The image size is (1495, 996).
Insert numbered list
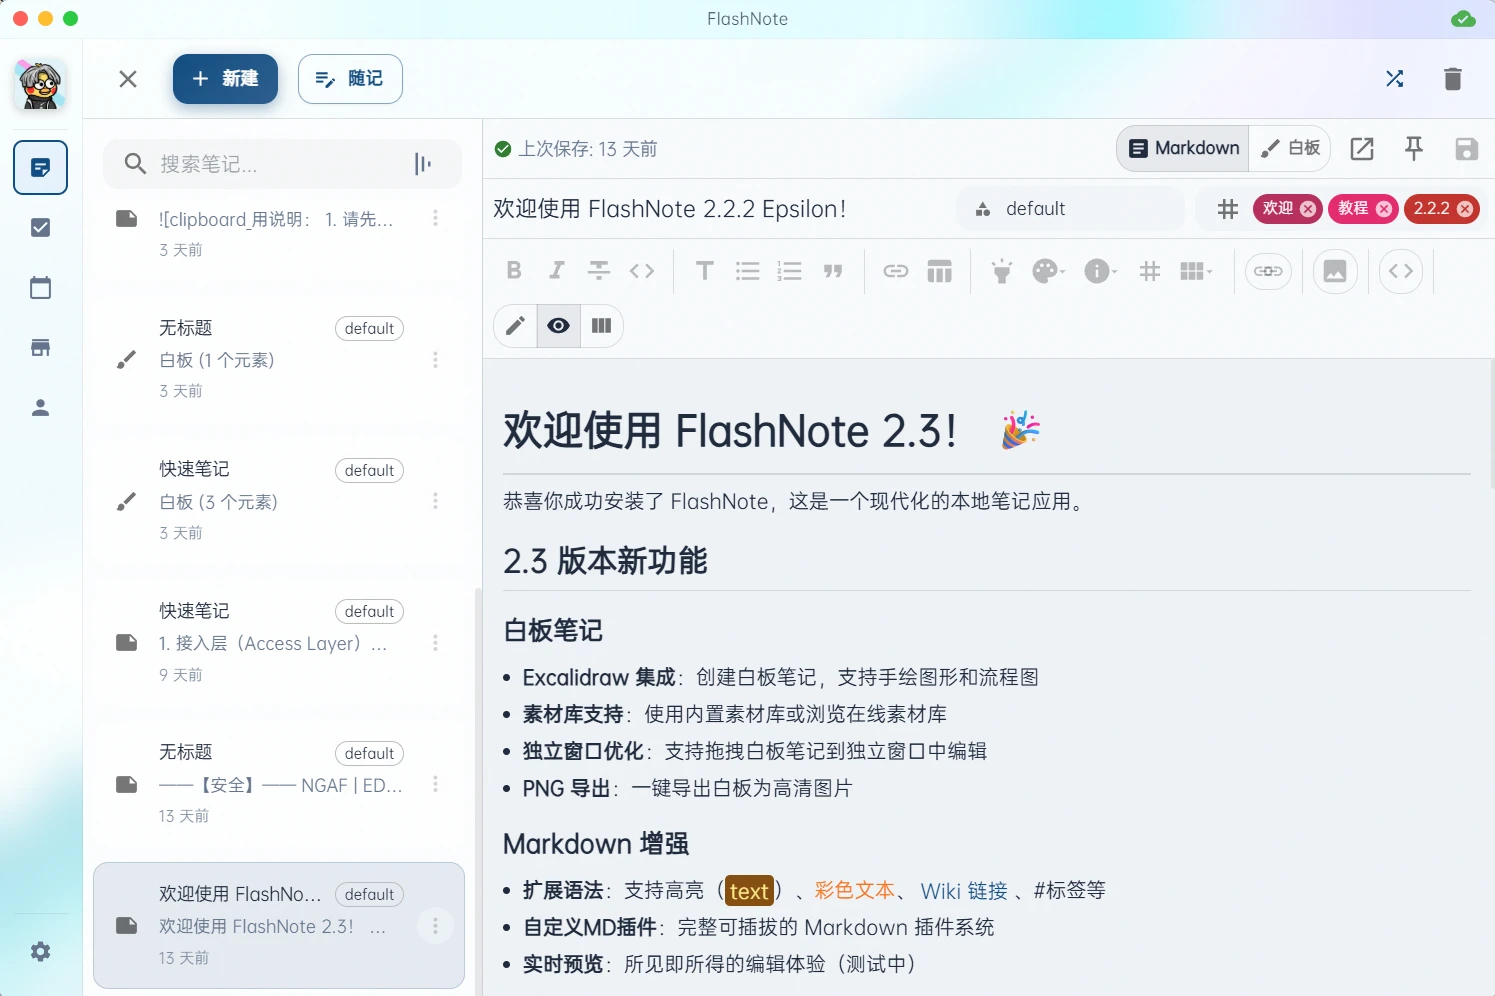point(790,271)
